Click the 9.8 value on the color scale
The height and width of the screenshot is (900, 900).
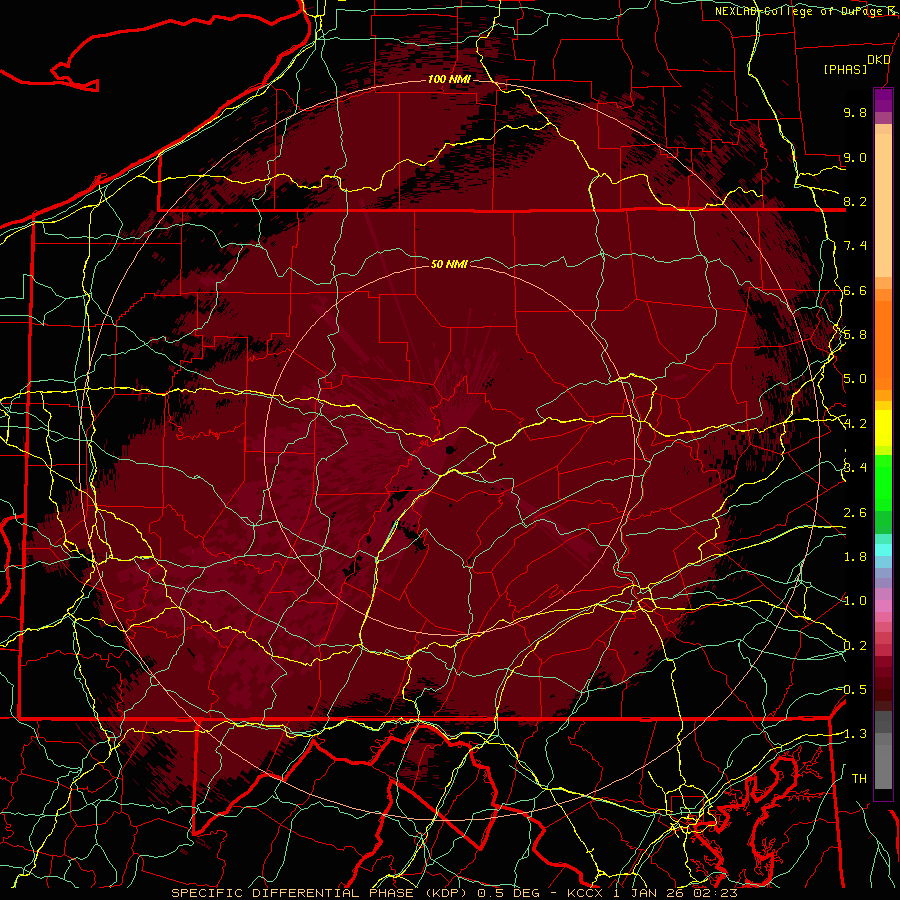pyautogui.click(x=855, y=112)
